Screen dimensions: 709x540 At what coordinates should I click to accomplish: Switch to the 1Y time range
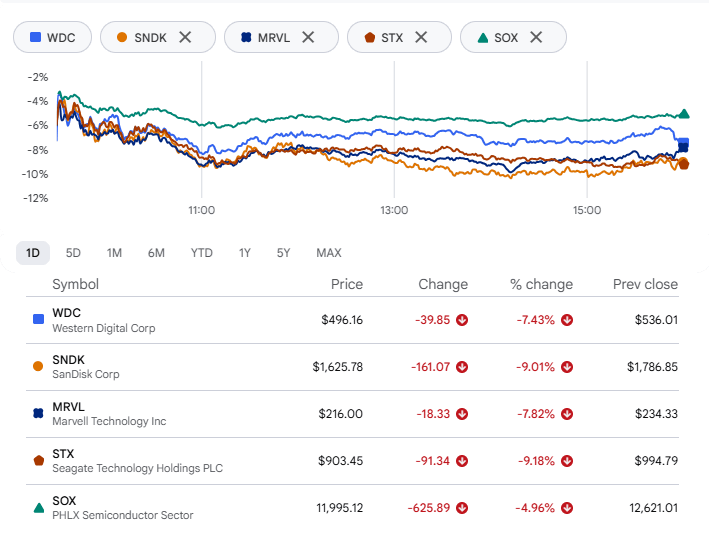pos(245,253)
